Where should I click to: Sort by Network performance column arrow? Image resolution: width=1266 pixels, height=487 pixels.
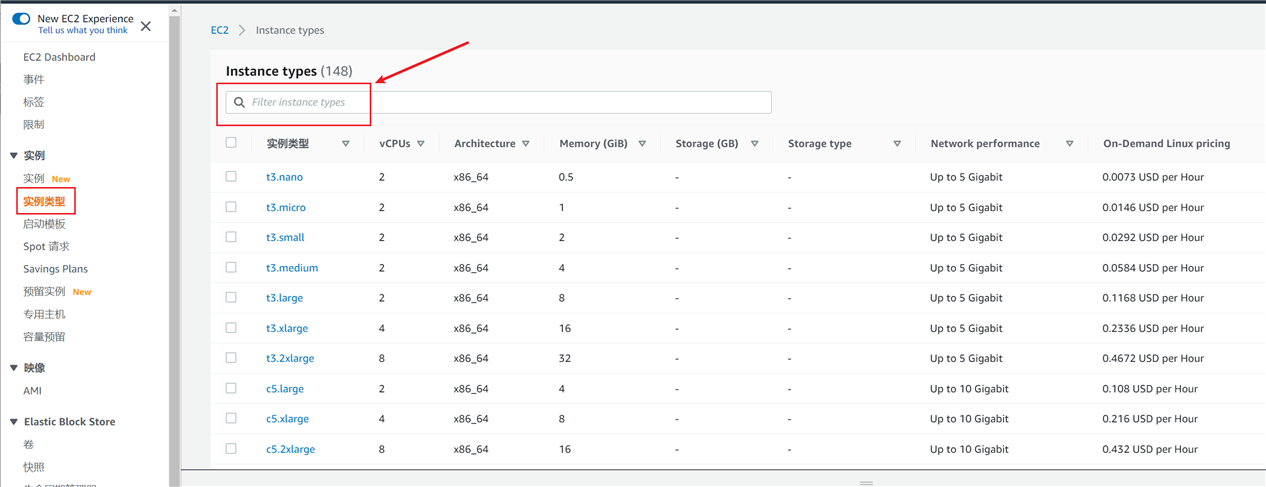click(x=1070, y=144)
